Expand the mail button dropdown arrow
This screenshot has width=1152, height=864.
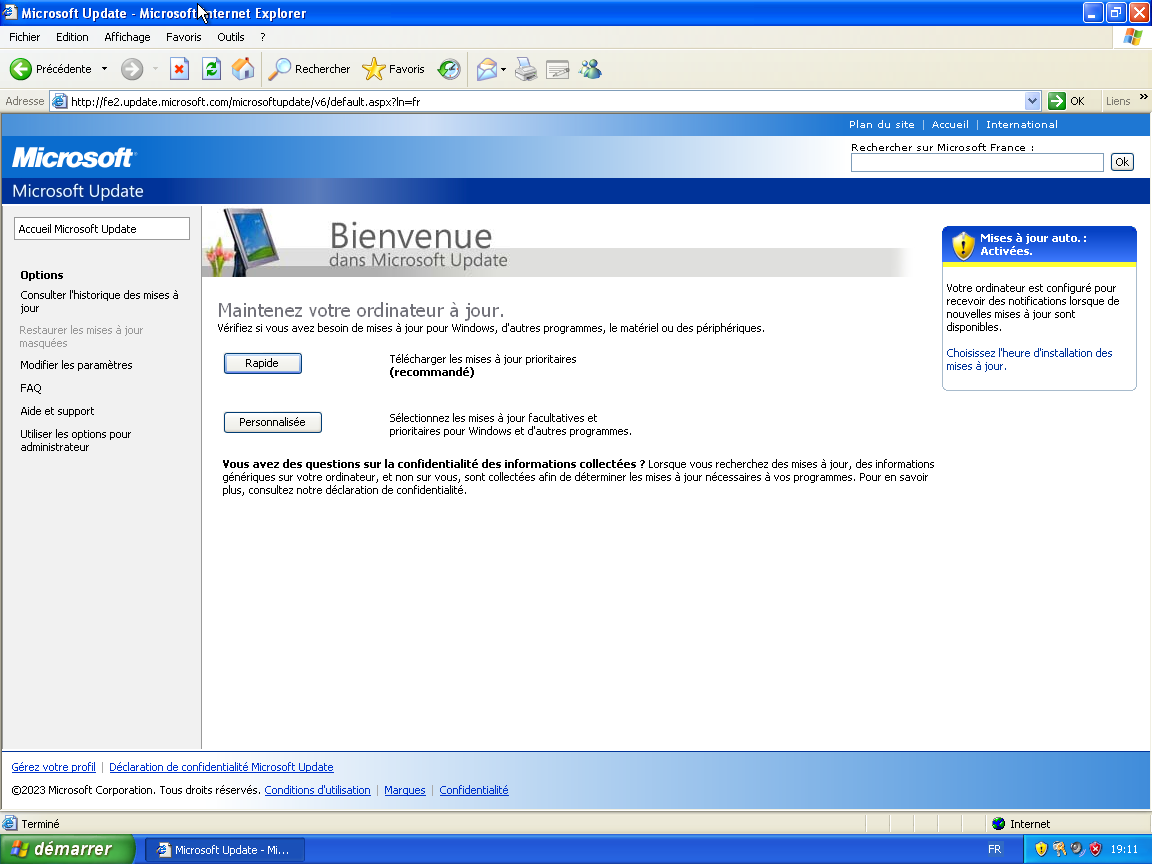[x=503, y=69]
